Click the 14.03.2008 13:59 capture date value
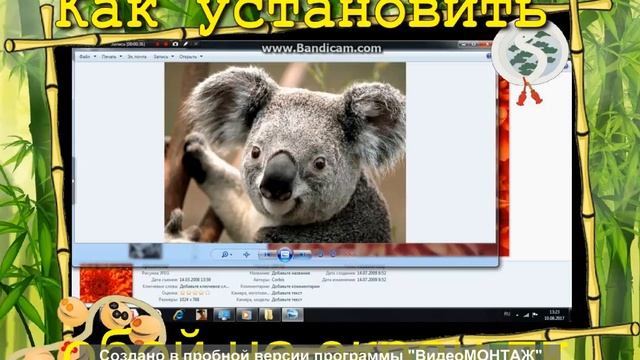The image size is (640, 360). 195,280
